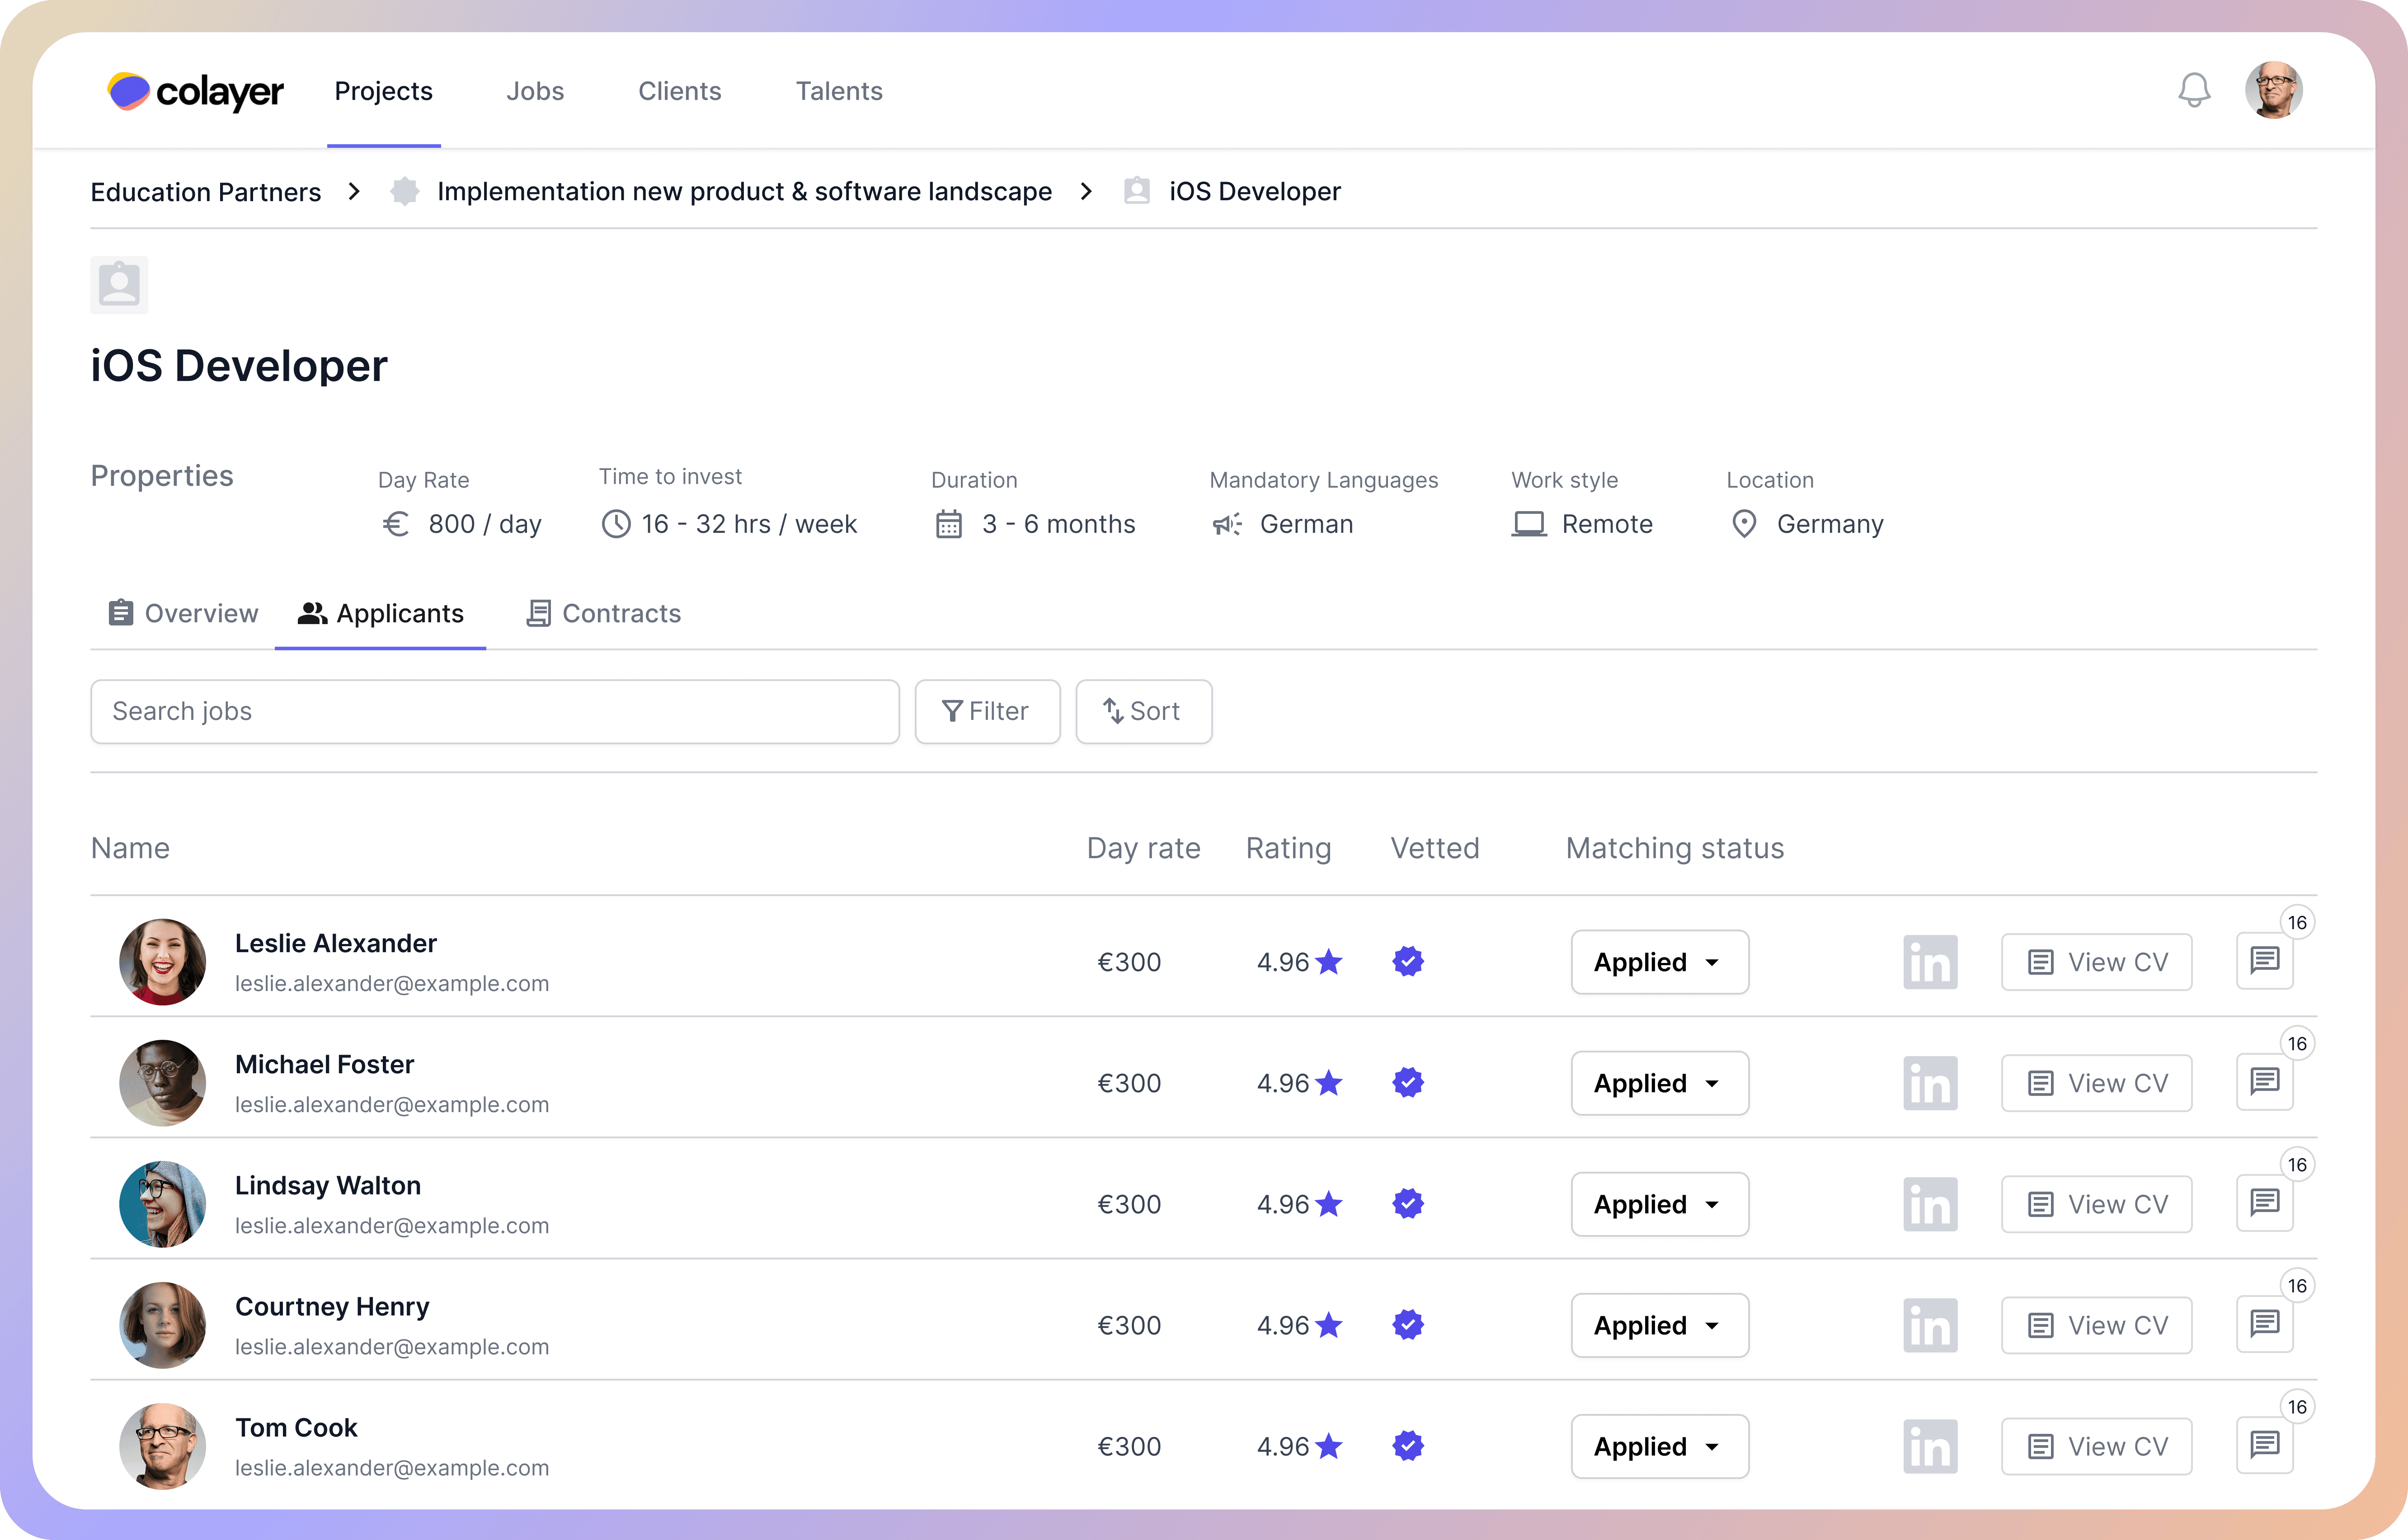Open Lindsay Walton's Applied status dropdown

1659,1204
